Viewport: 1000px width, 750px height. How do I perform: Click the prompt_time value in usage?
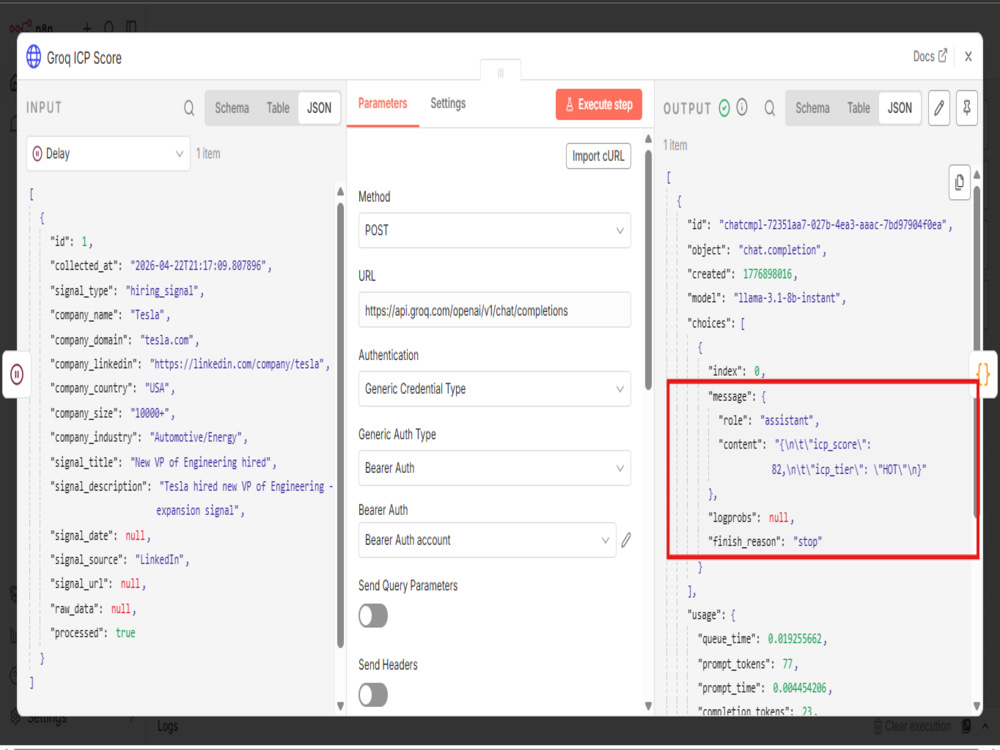[x=802, y=688]
